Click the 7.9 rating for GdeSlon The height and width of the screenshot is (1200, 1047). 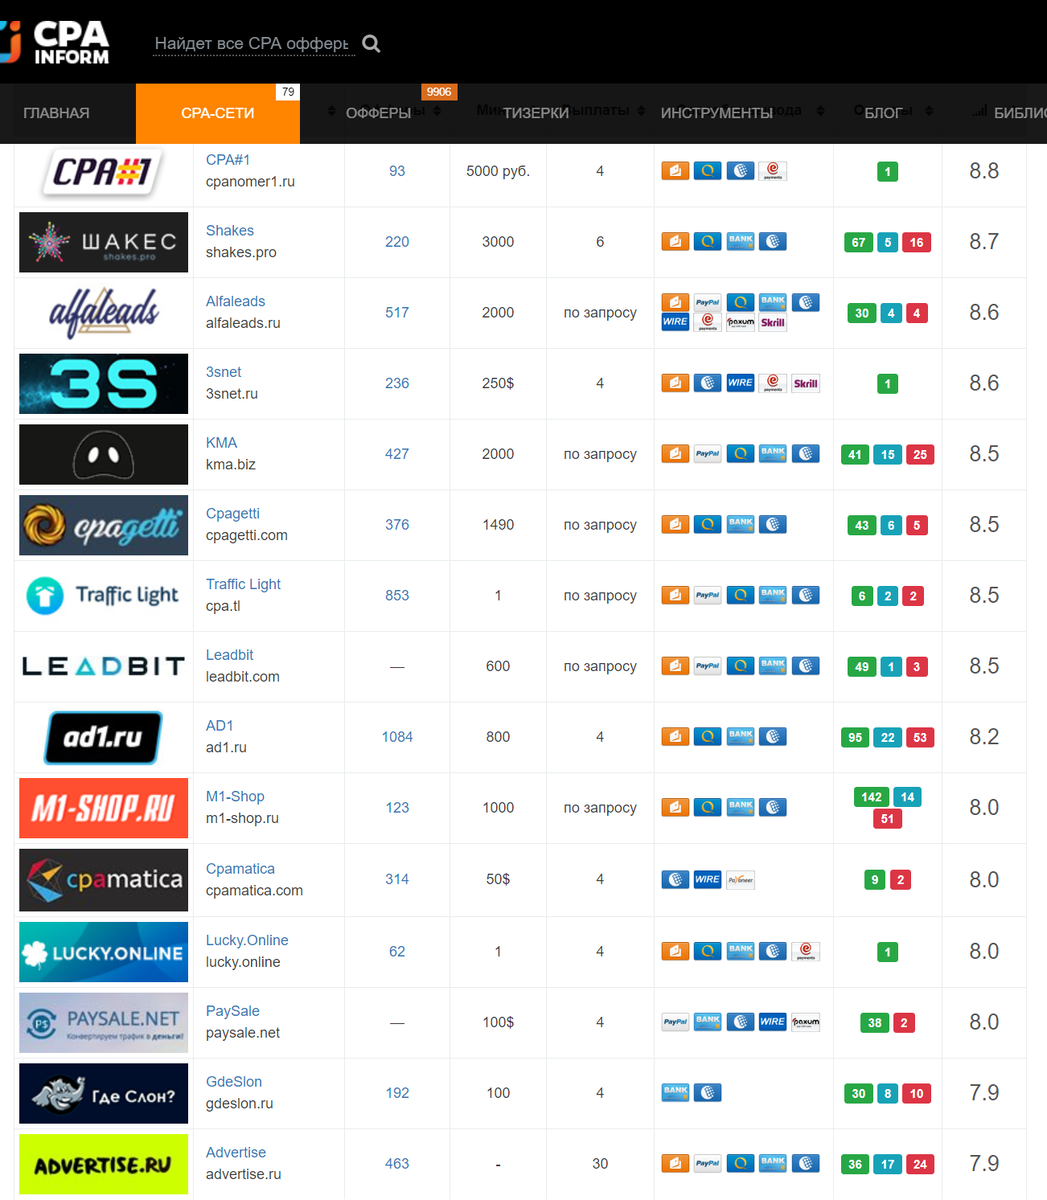click(984, 1092)
